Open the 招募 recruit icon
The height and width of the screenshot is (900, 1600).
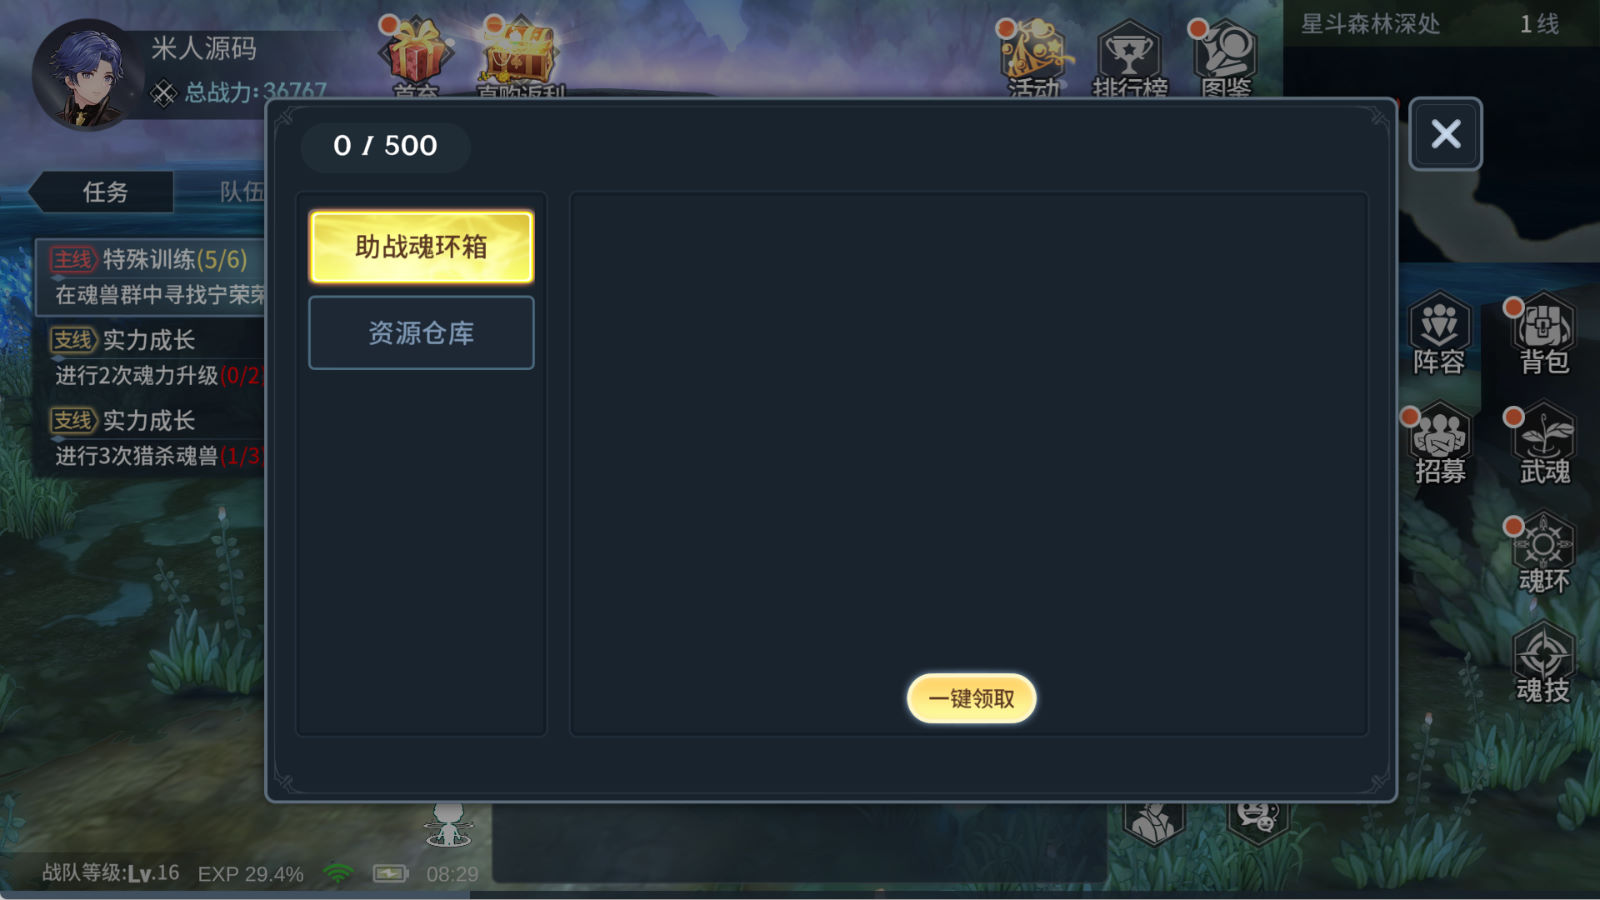(x=1440, y=444)
